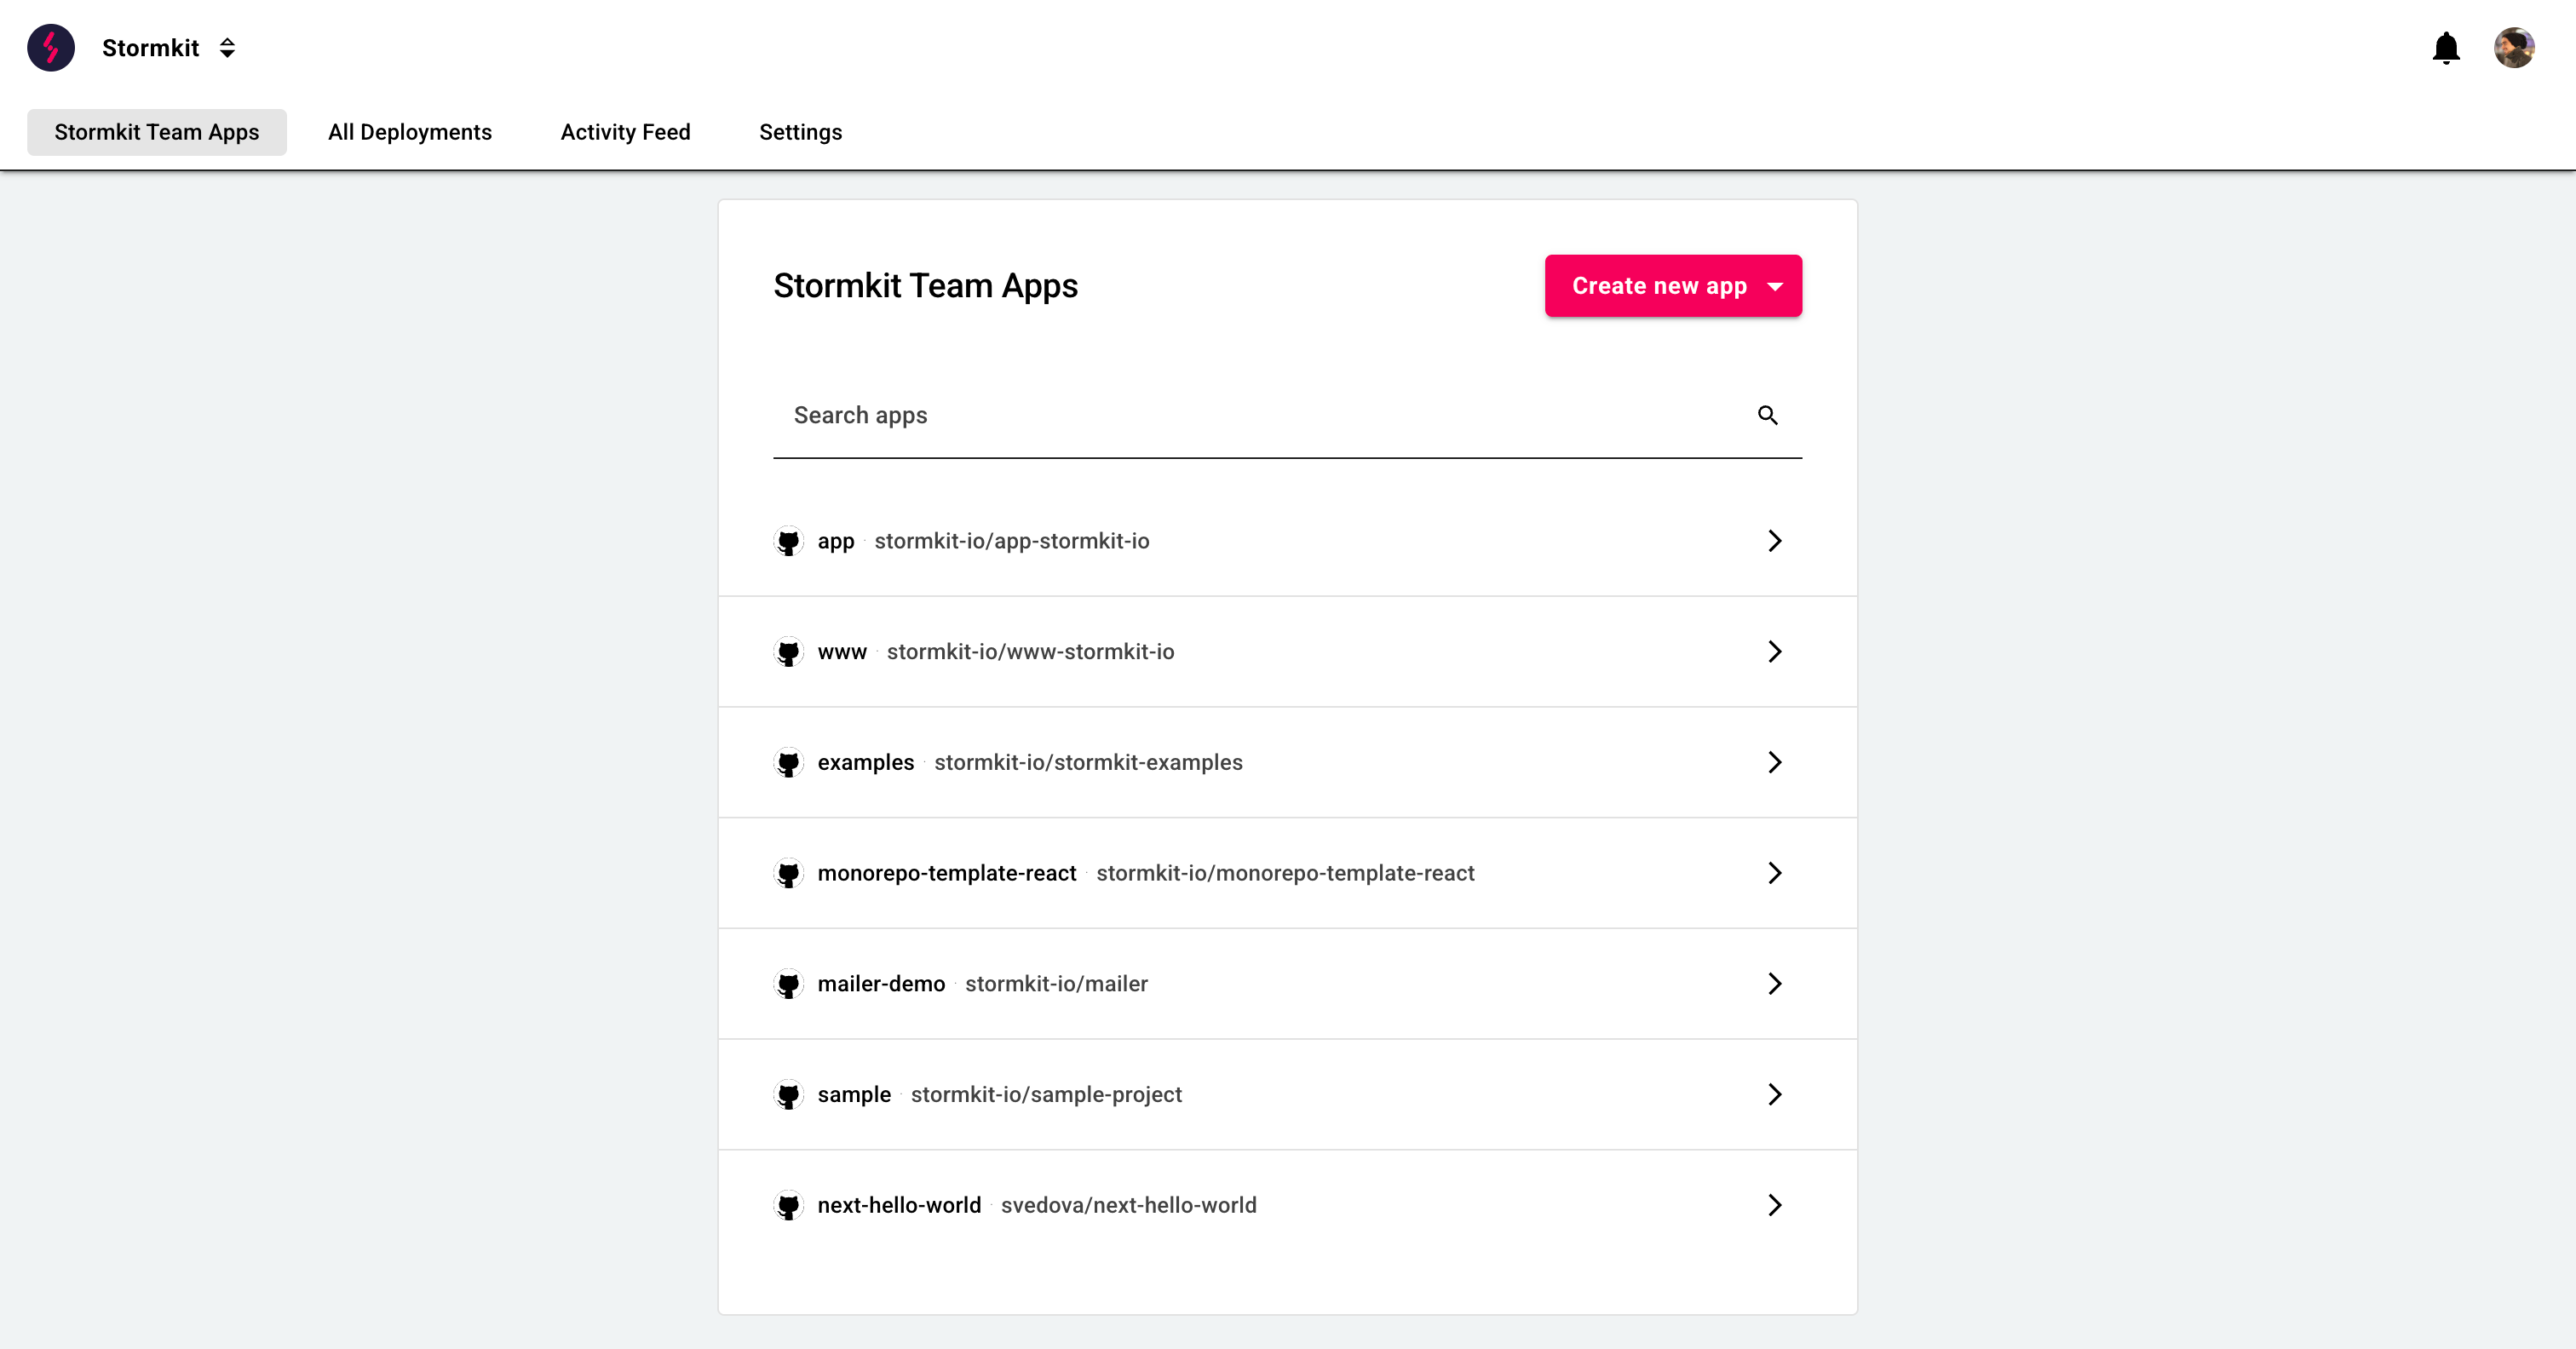The image size is (2576, 1349).
Task: Open the www stormkit-io app
Action: click(1288, 651)
